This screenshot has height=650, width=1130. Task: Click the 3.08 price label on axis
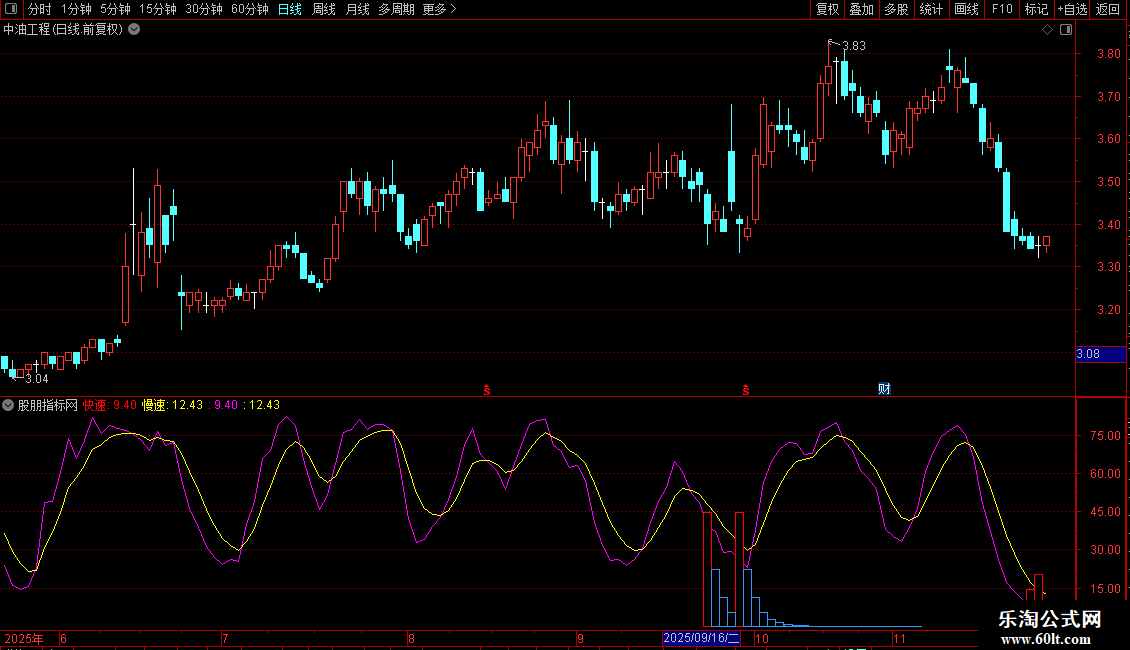click(1088, 354)
